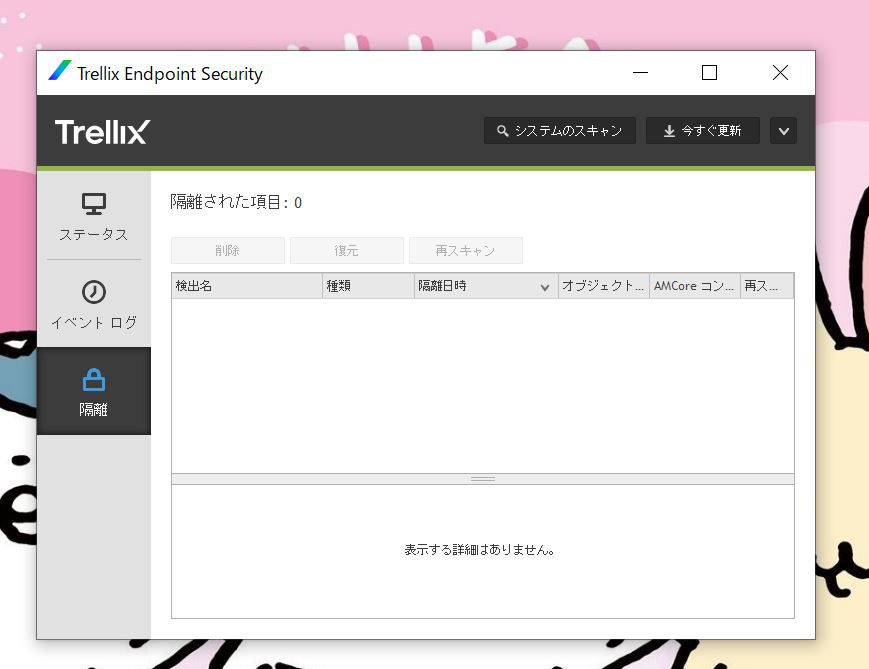Start システムのスキャン system scan
This screenshot has width=869, height=669.
pos(560,131)
